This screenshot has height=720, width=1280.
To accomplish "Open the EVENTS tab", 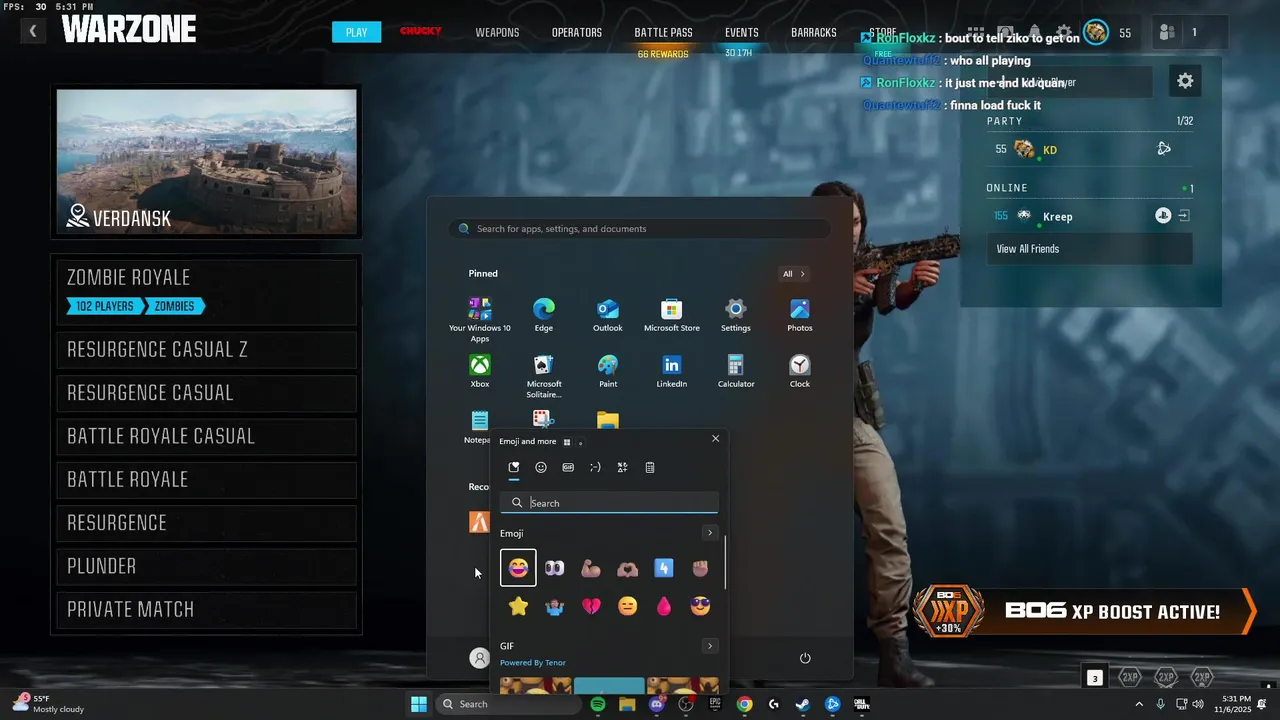I will pyautogui.click(x=742, y=32).
